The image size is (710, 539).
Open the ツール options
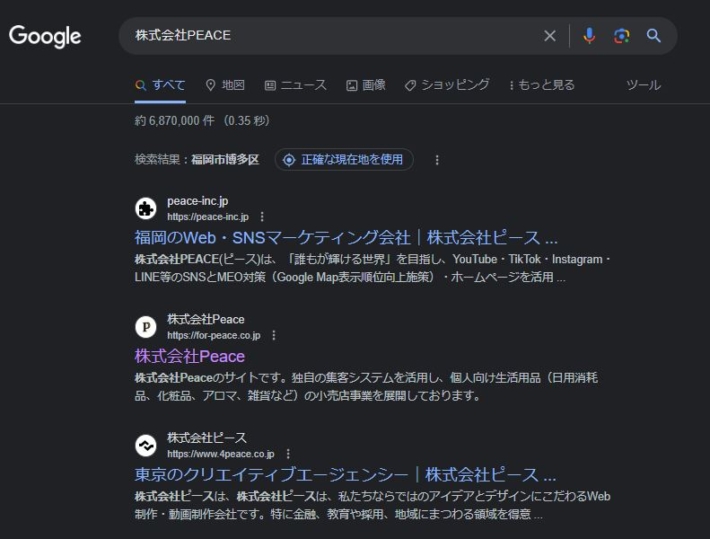point(643,85)
